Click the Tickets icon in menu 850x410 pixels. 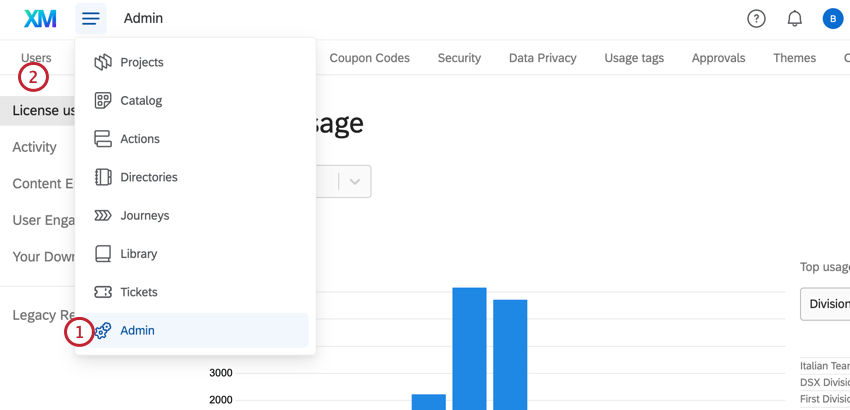(103, 292)
